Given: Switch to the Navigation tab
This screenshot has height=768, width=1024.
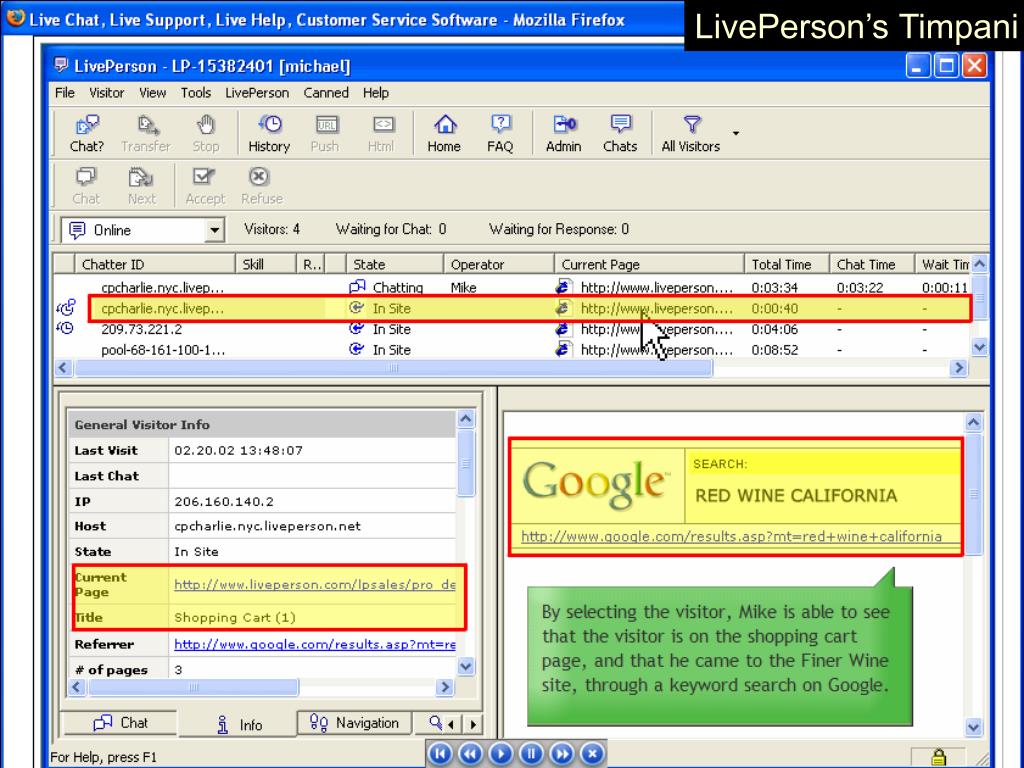Looking at the screenshot, I should pos(355,723).
